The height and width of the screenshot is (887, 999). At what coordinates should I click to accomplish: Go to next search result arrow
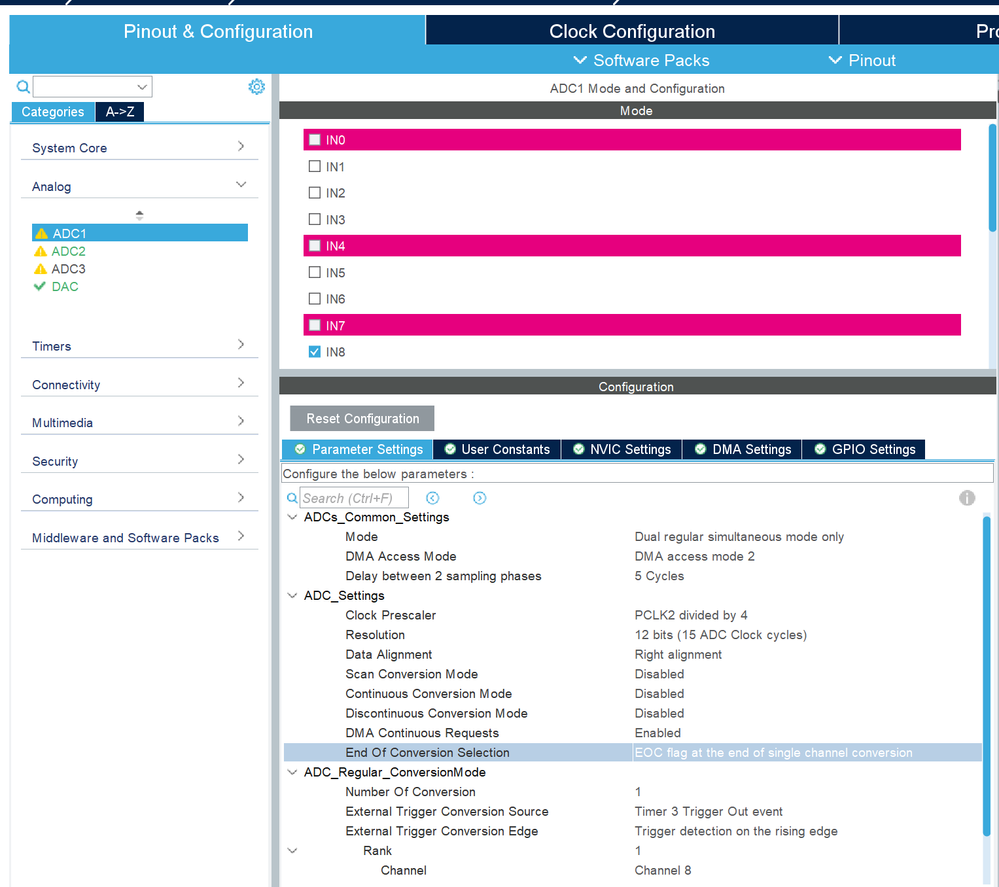pos(480,498)
